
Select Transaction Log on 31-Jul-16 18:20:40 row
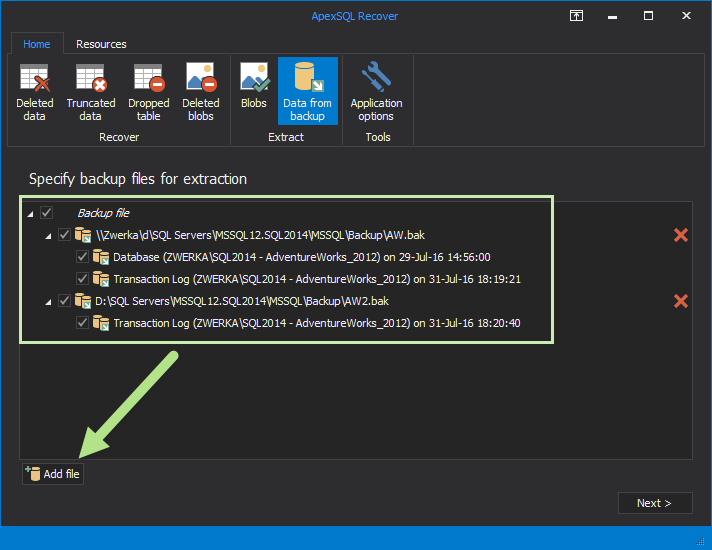[x=317, y=323]
